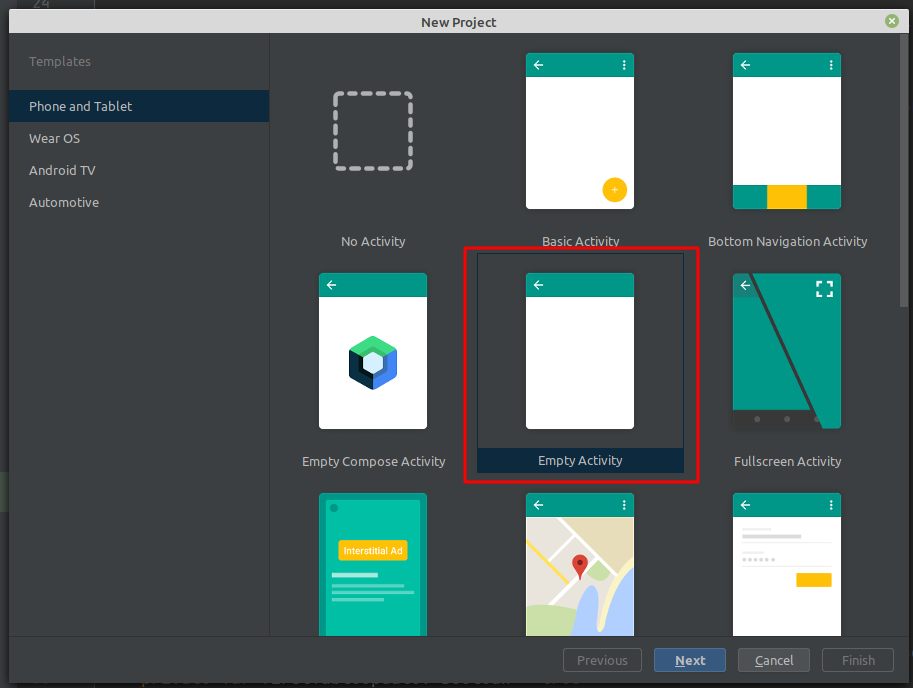Pick the Google Maps activity template
This screenshot has width=913, height=688.
click(x=580, y=563)
